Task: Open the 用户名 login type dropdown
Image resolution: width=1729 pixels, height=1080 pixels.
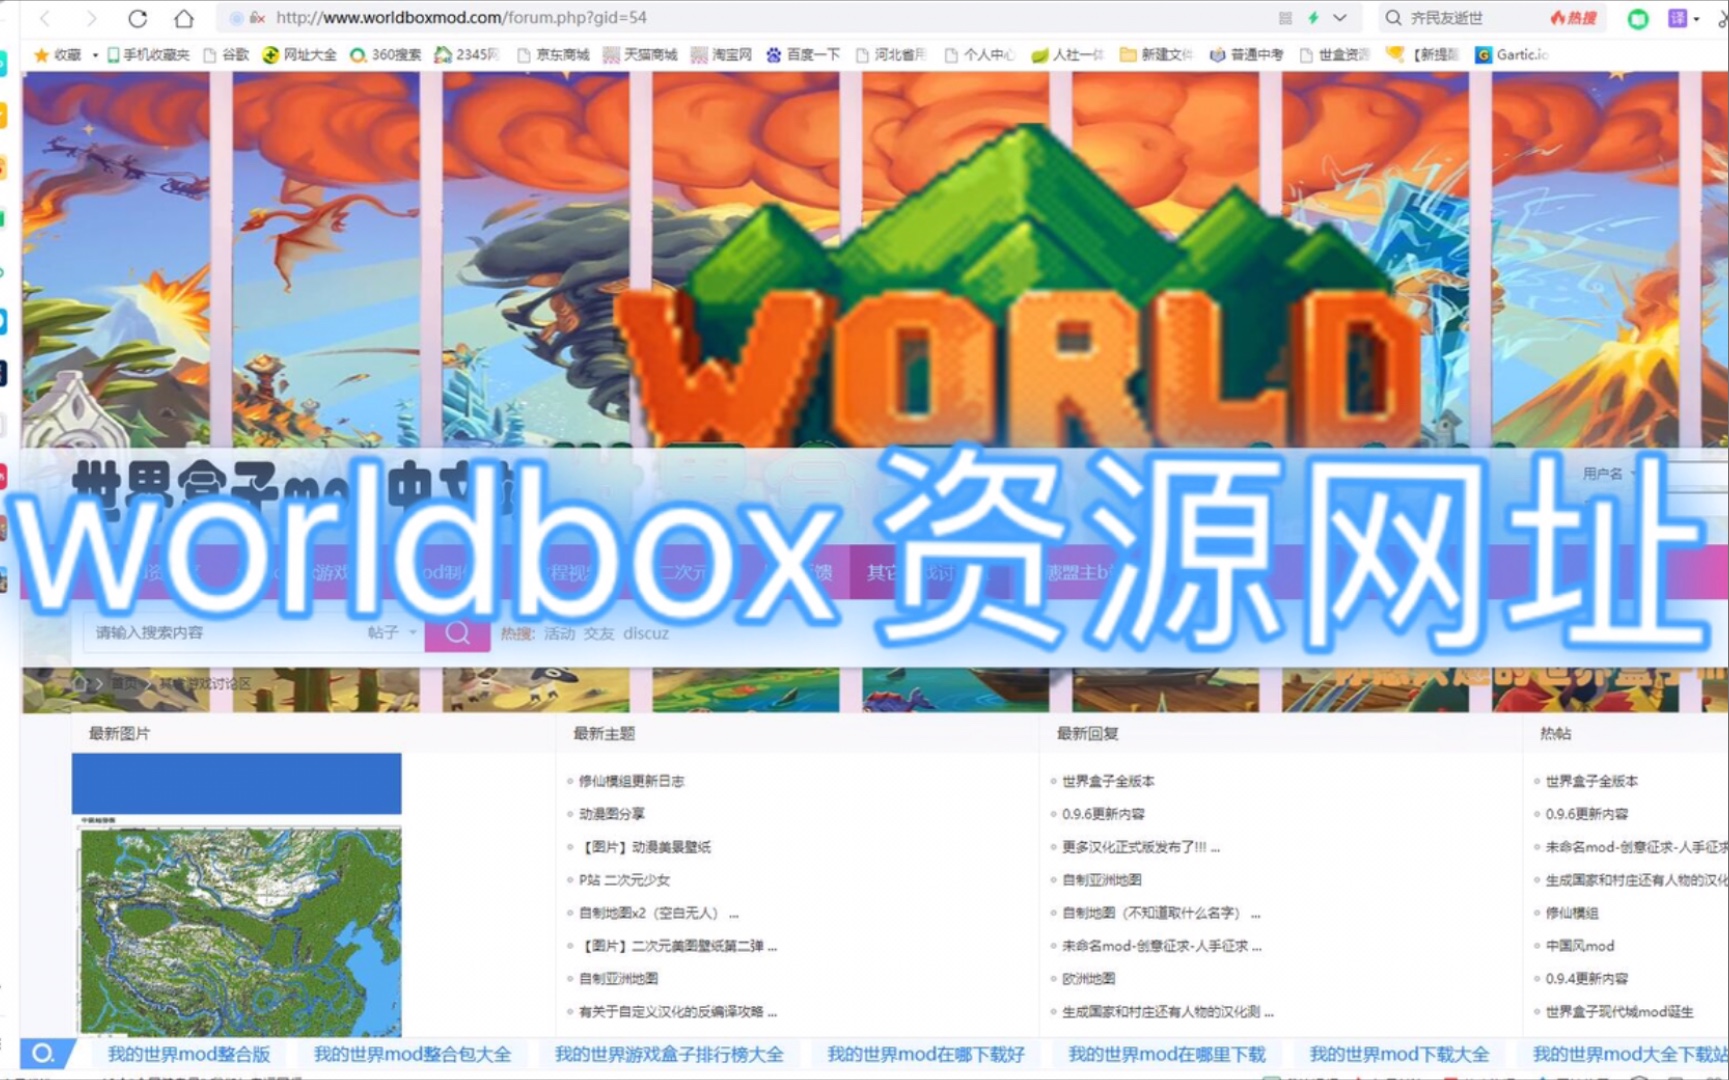Action: point(1608,474)
